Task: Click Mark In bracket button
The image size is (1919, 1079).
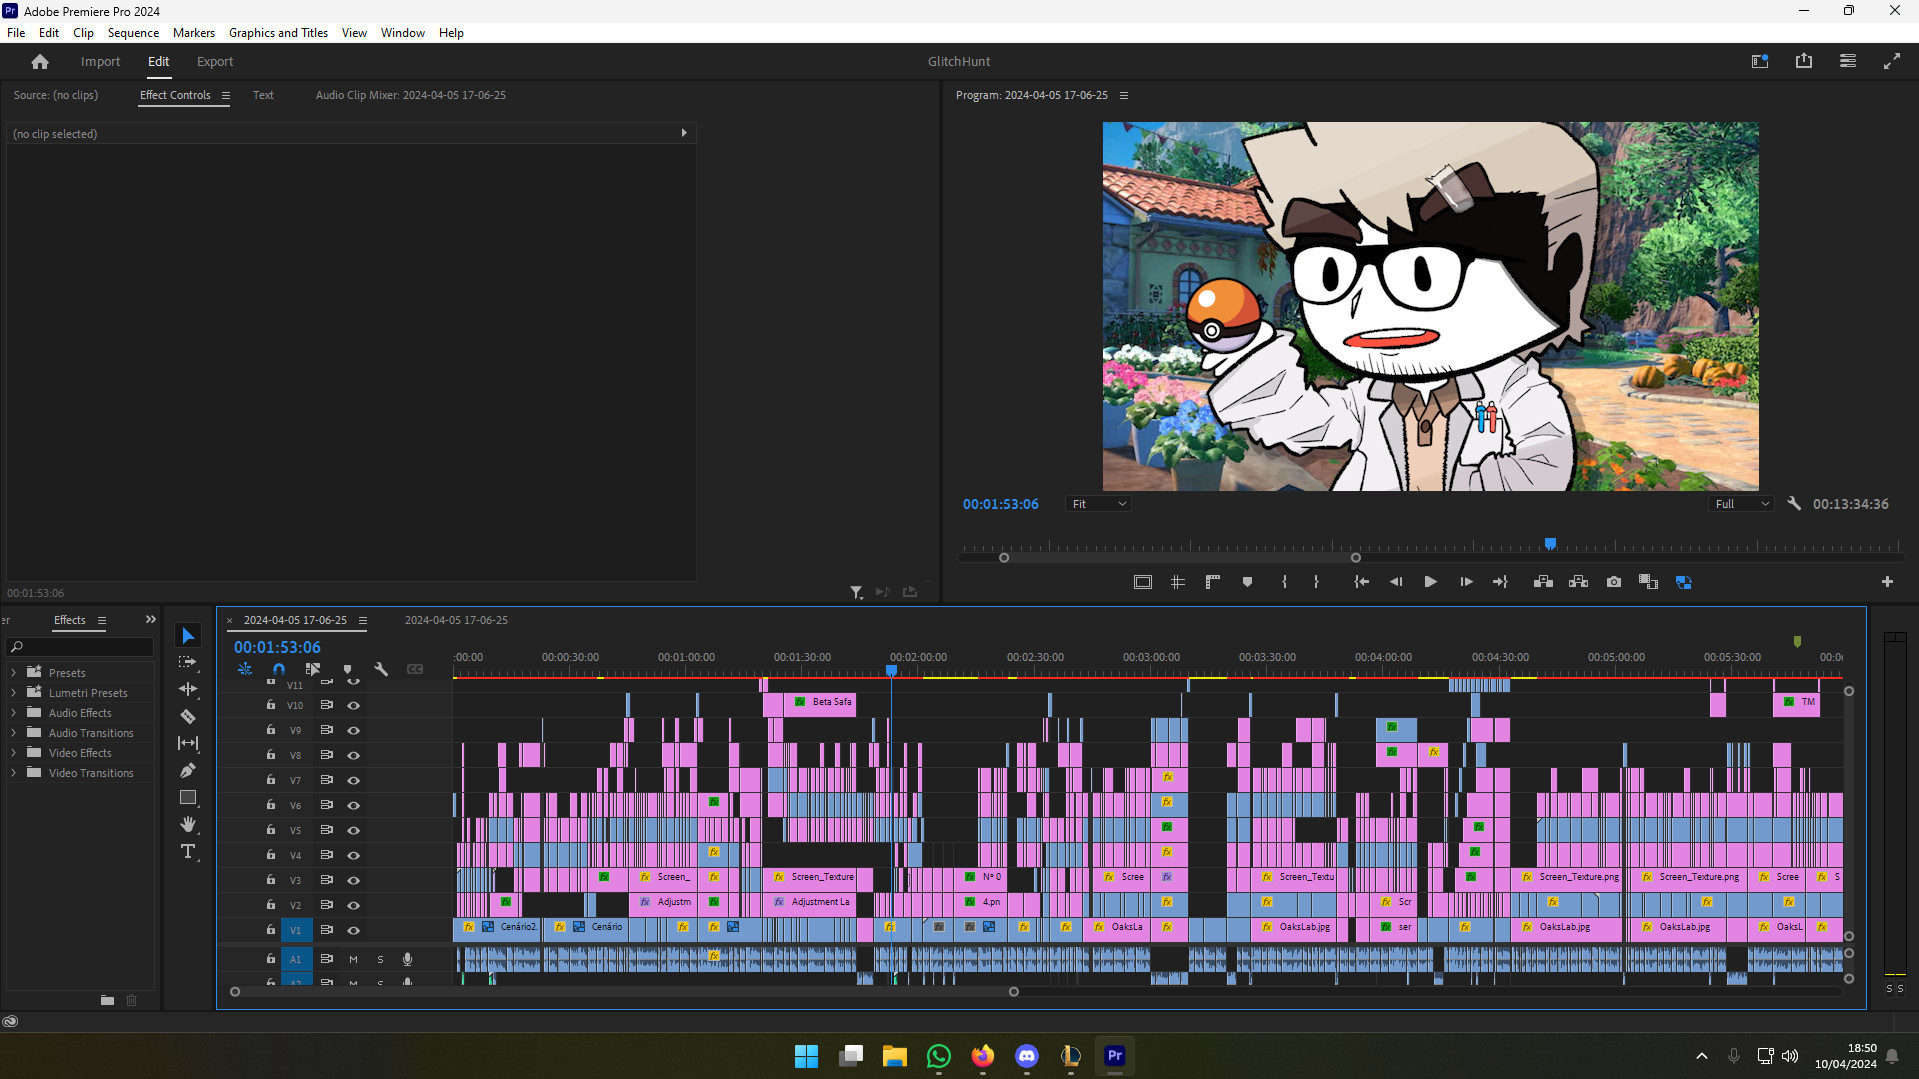Action: coord(1284,582)
